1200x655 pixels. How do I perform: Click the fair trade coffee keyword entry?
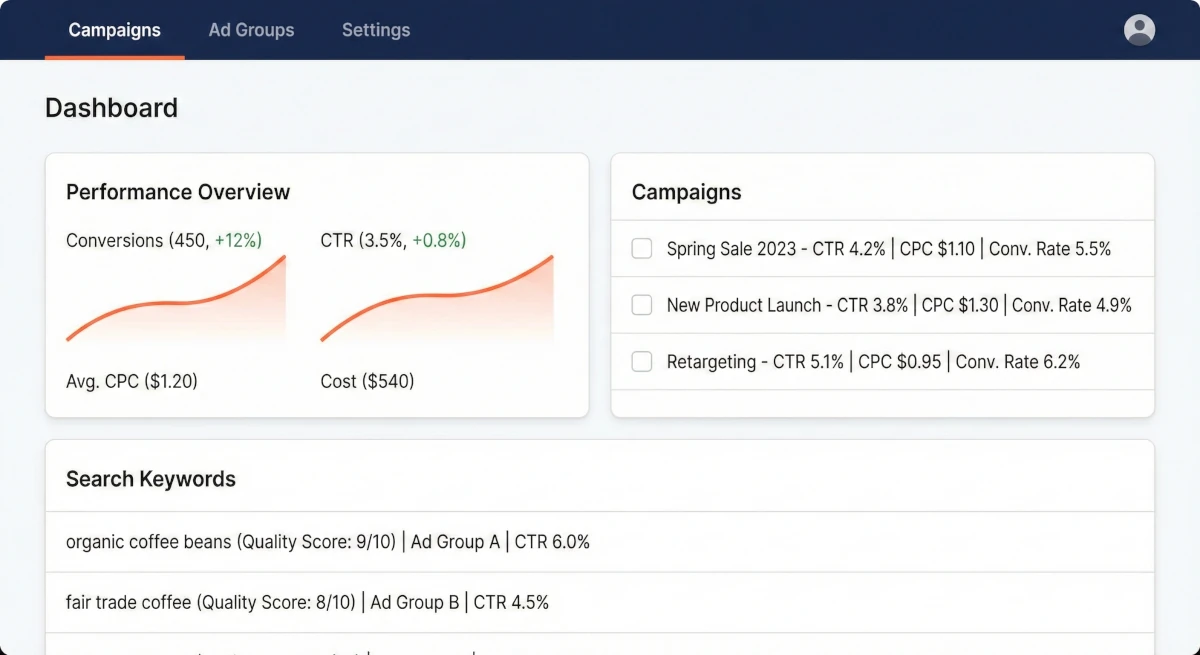pyautogui.click(x=307, y=602)
